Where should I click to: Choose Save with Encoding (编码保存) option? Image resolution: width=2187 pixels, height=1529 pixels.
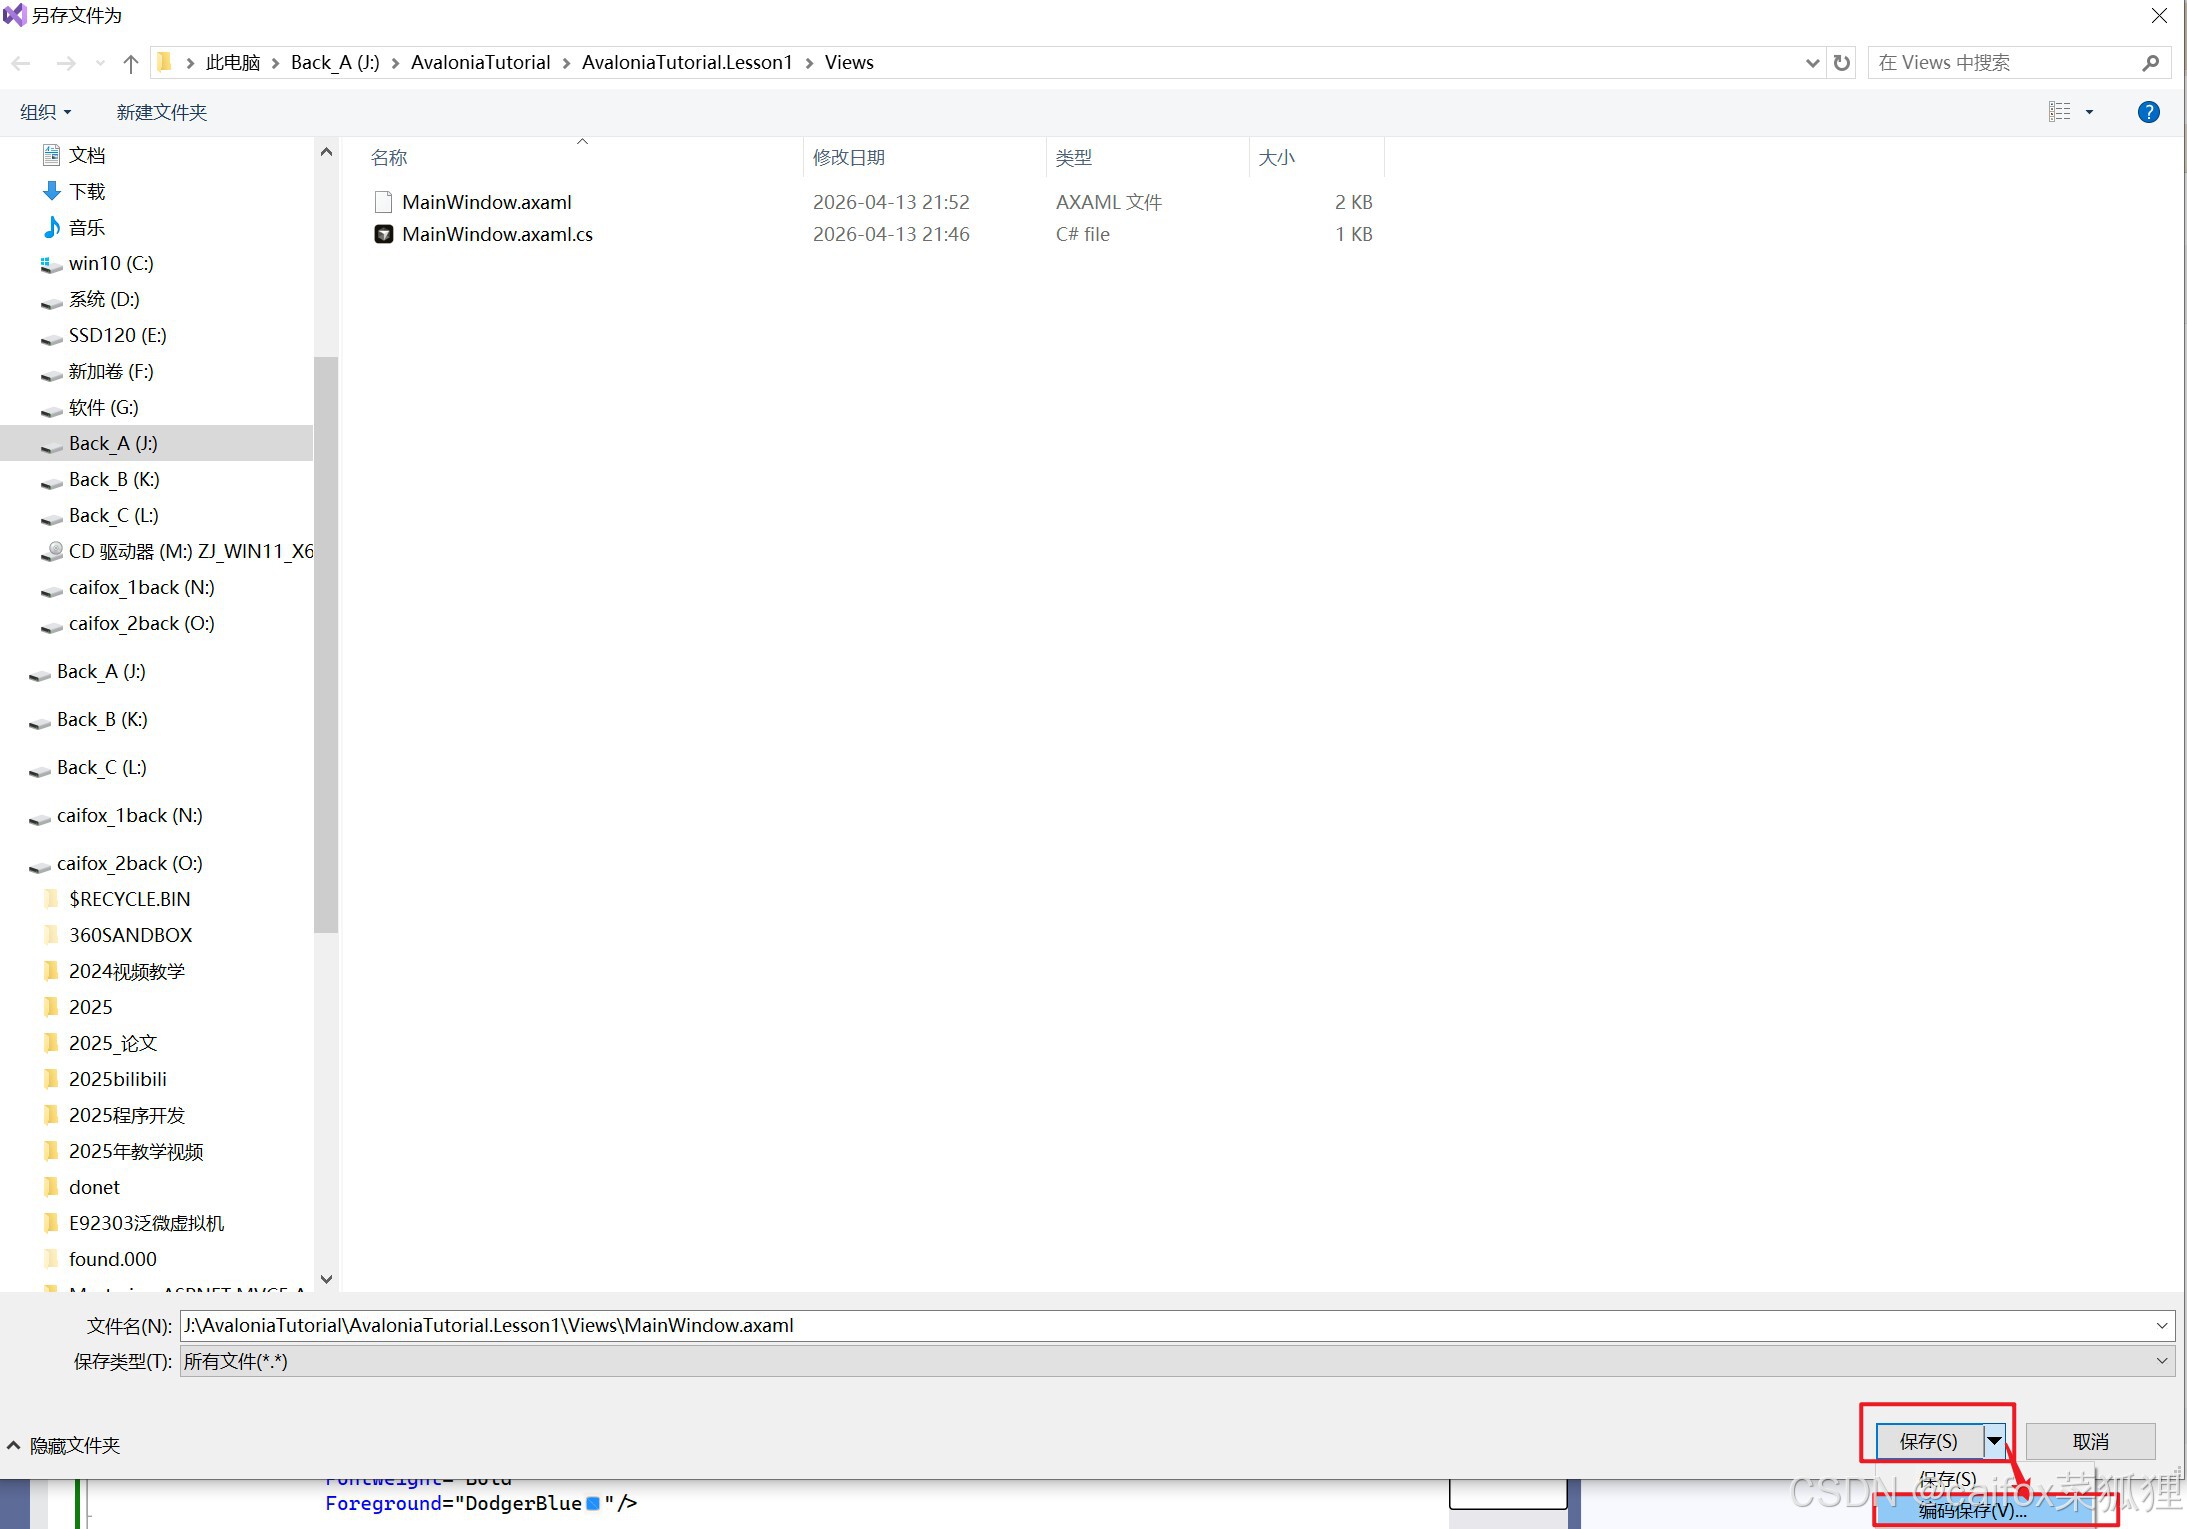1972,1510
